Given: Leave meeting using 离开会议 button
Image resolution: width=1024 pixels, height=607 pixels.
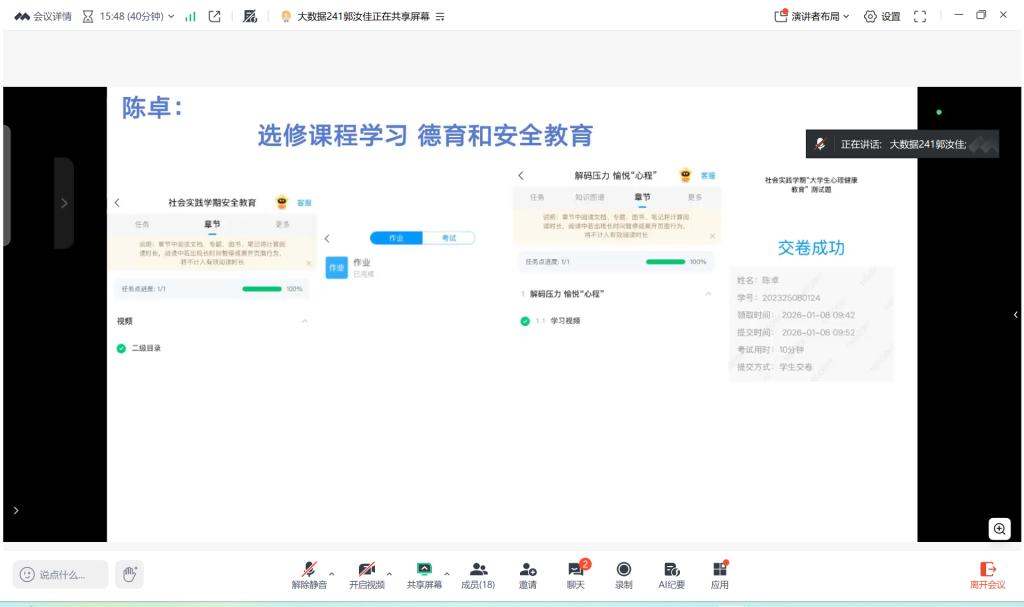Looking at the screenshot, I should [987, 574].
